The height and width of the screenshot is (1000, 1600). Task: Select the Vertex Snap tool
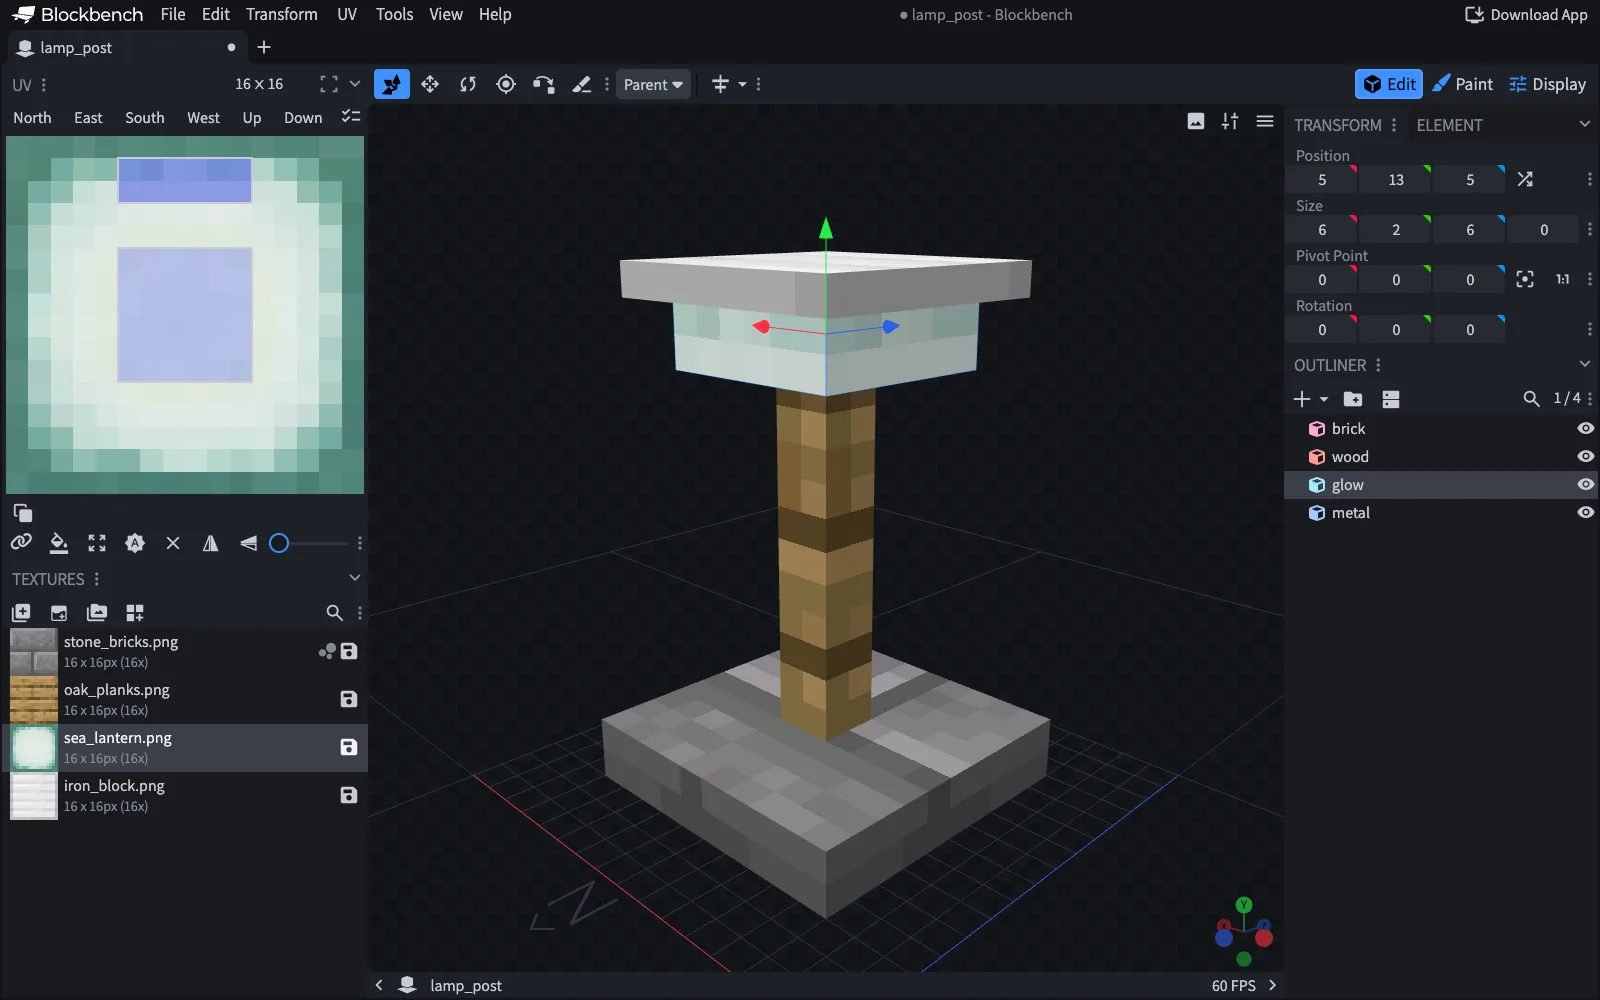pos(543,84)
